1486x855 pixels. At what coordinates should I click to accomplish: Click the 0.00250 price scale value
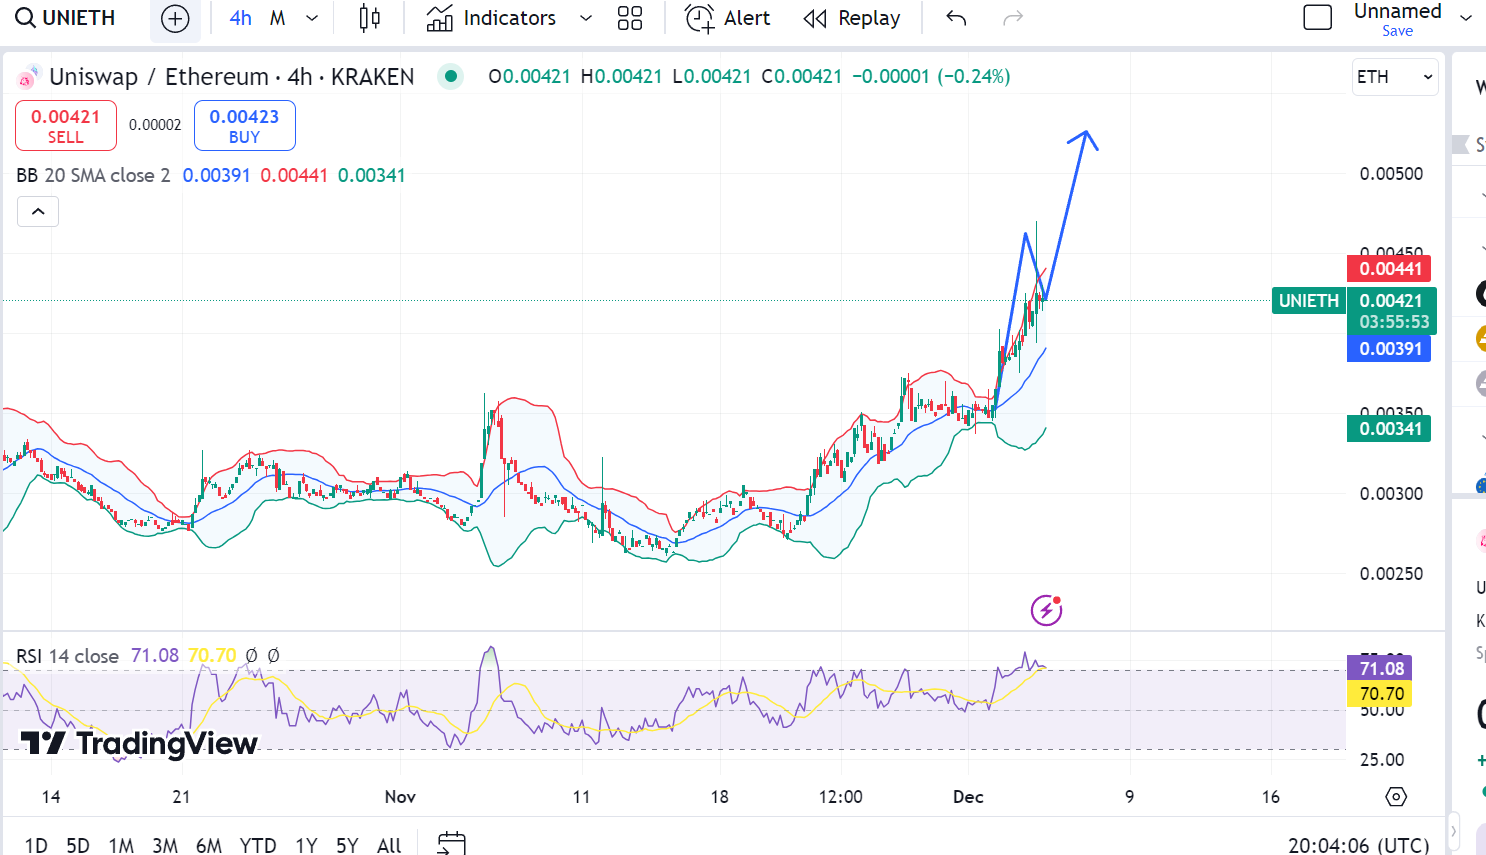[x=1391, y=574]
